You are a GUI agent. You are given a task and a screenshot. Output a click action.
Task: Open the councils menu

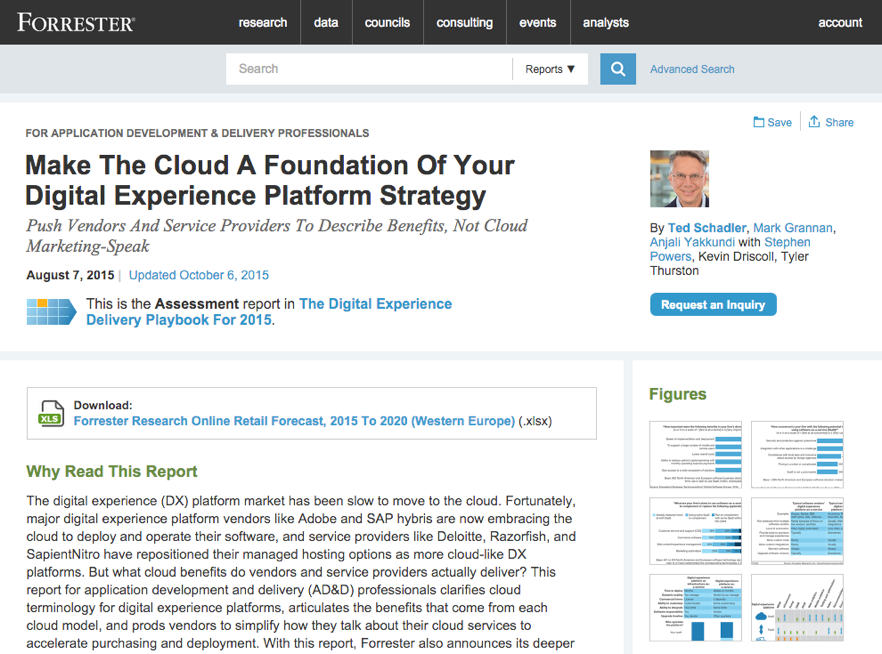388,22
